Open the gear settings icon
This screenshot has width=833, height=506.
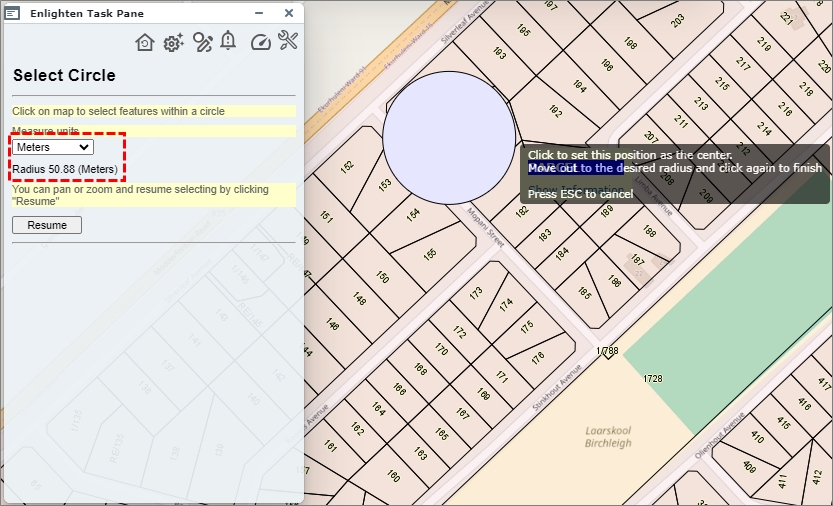tap(174, 42)
